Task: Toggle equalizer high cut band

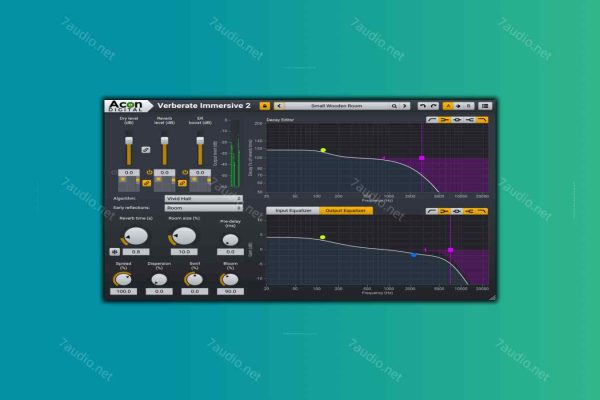Action: click(x=482, y=211)
